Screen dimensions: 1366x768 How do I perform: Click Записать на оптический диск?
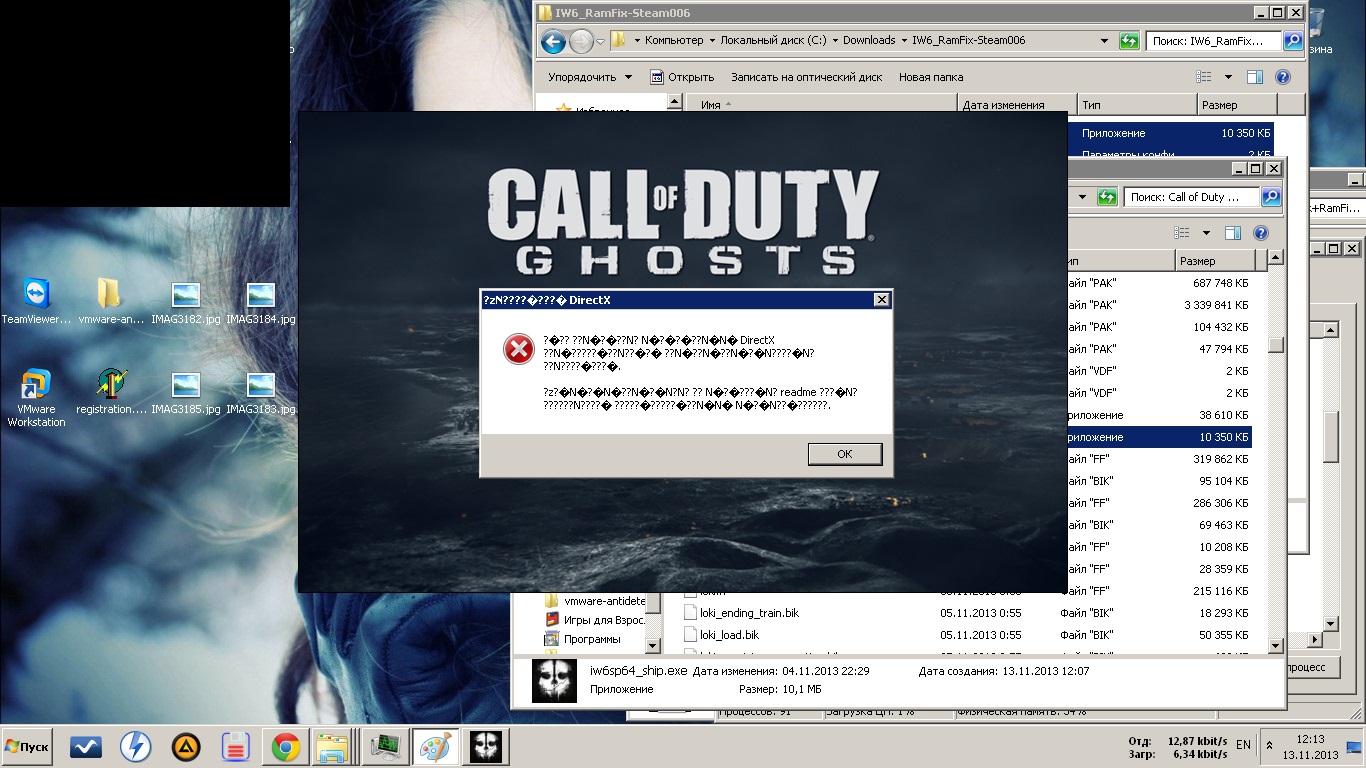pos(806,77)
